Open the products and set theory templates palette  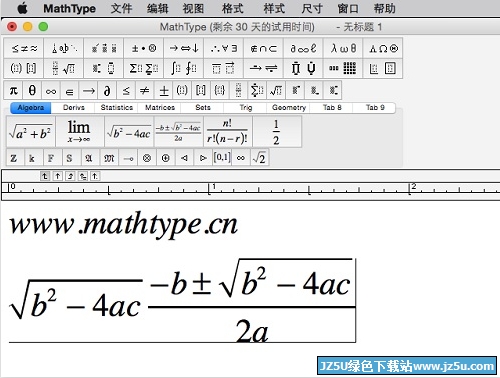[x=303, y=68]
